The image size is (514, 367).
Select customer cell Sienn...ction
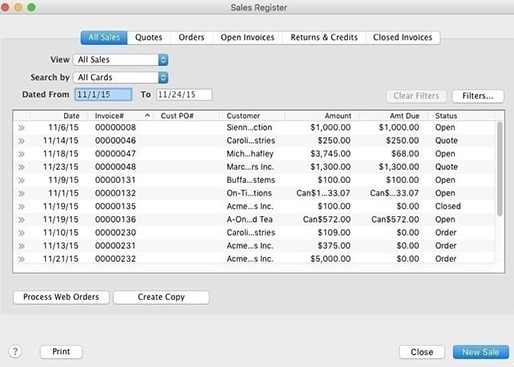click(x=249, y=127)
